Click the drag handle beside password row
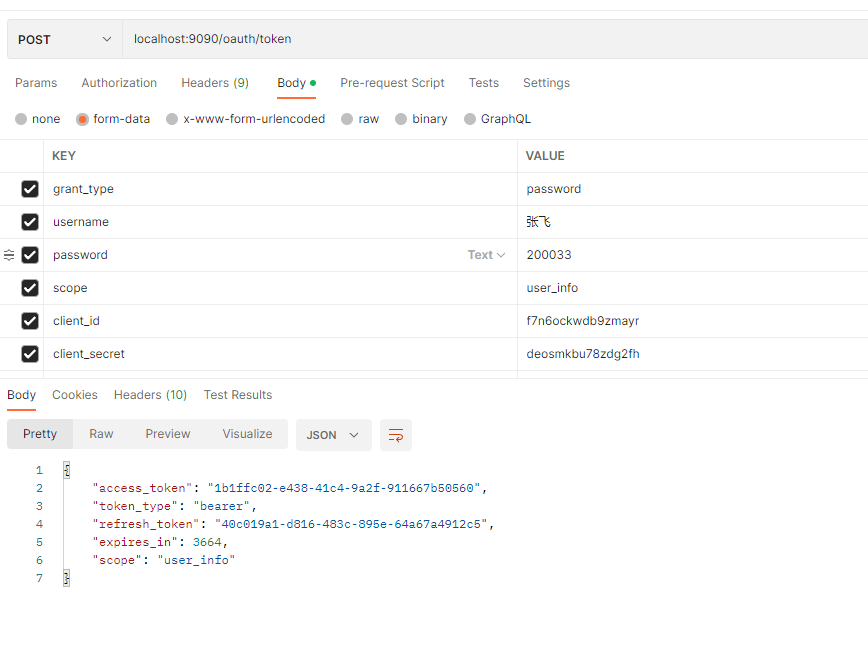 click(9, 255)
